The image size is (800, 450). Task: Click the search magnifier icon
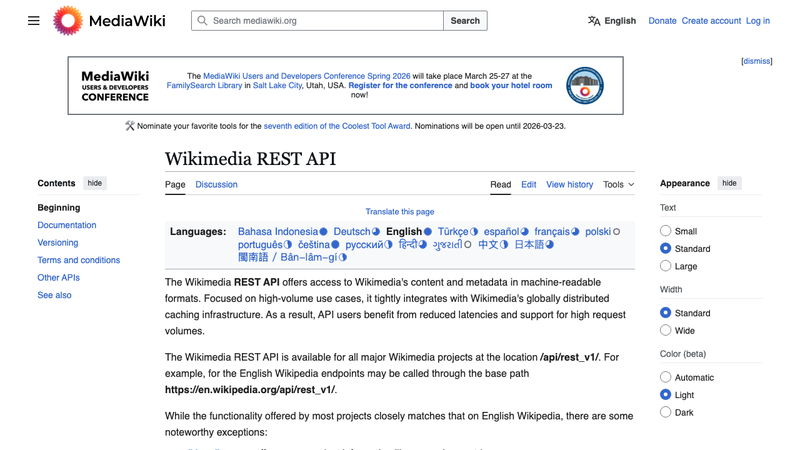click(203, 21)
